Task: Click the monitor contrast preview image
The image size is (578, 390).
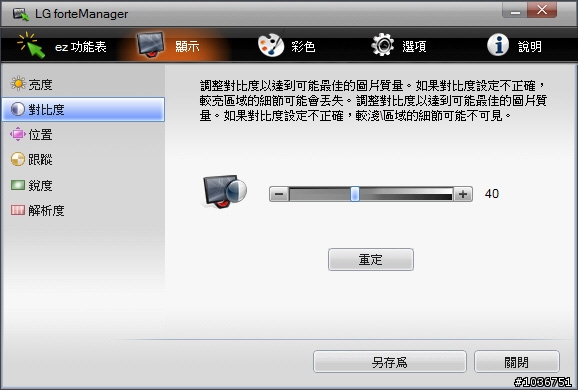Action: tap(224, 191)
